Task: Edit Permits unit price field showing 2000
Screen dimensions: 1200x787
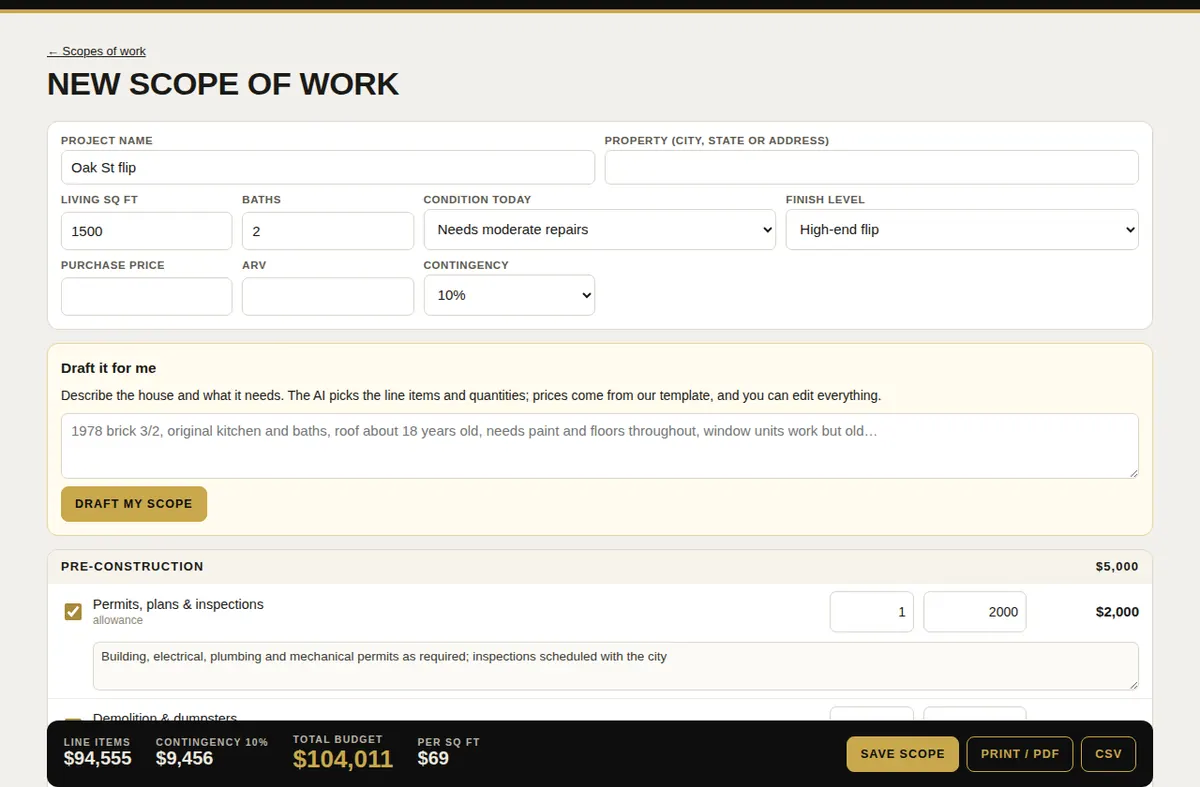Action: [974, 612]
